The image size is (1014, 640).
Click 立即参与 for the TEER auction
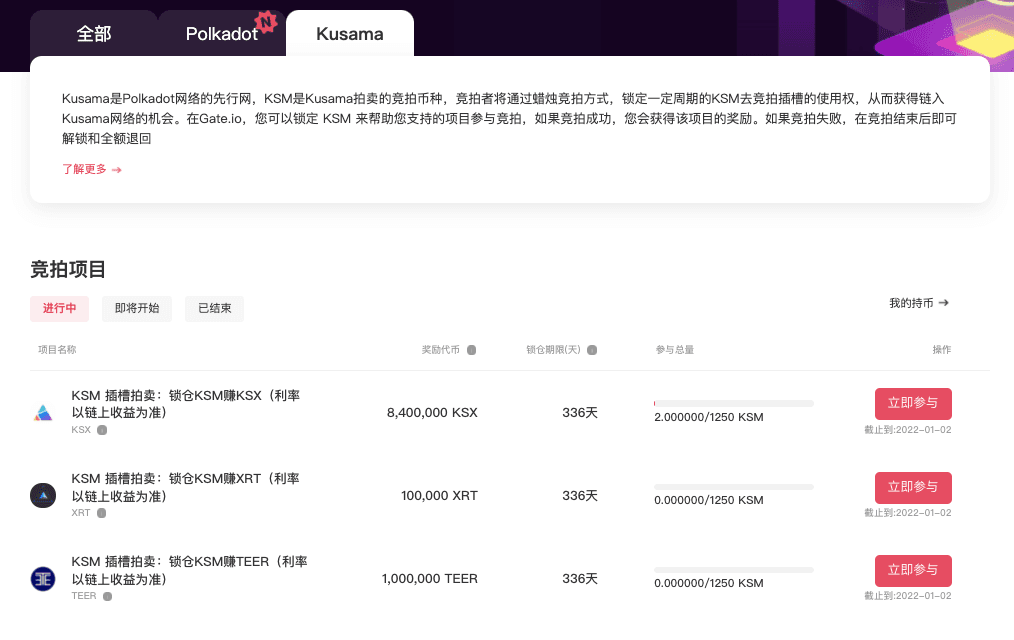pos(913,570)
